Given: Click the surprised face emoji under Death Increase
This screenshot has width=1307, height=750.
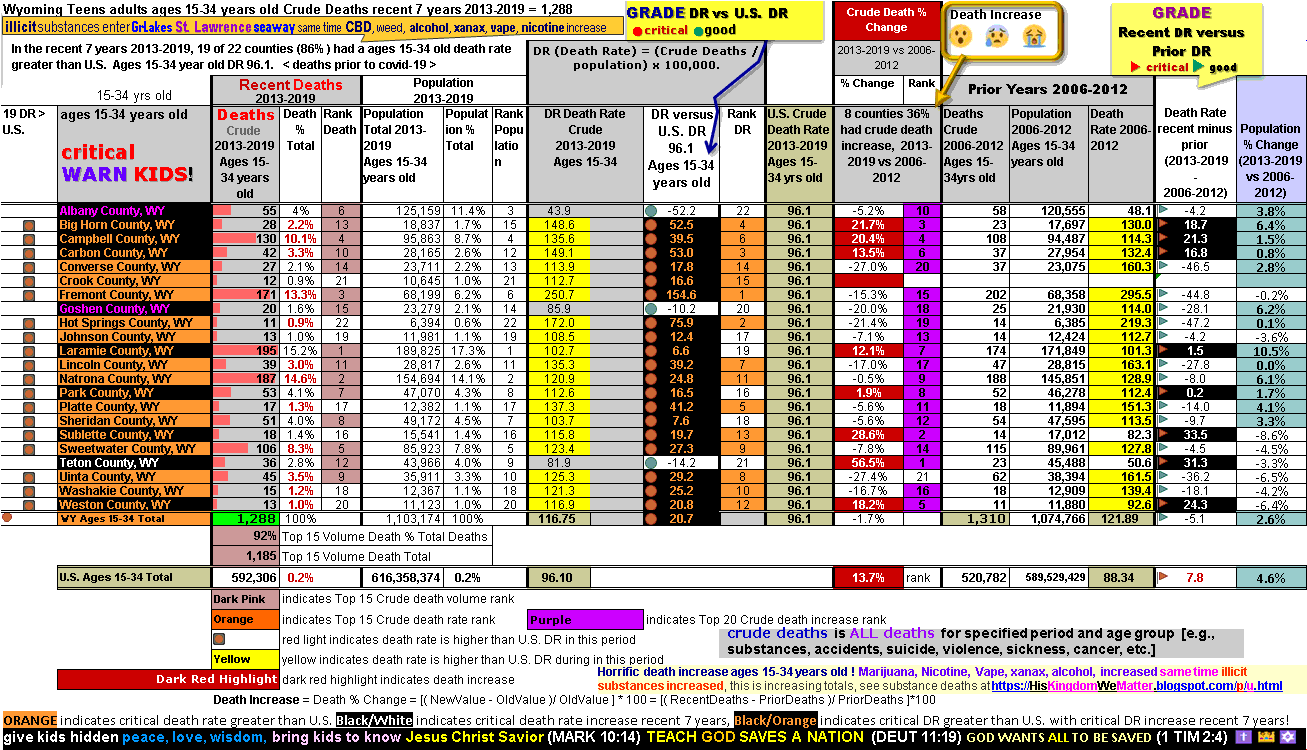Looking at the screenshot, I should coord(961,37).
